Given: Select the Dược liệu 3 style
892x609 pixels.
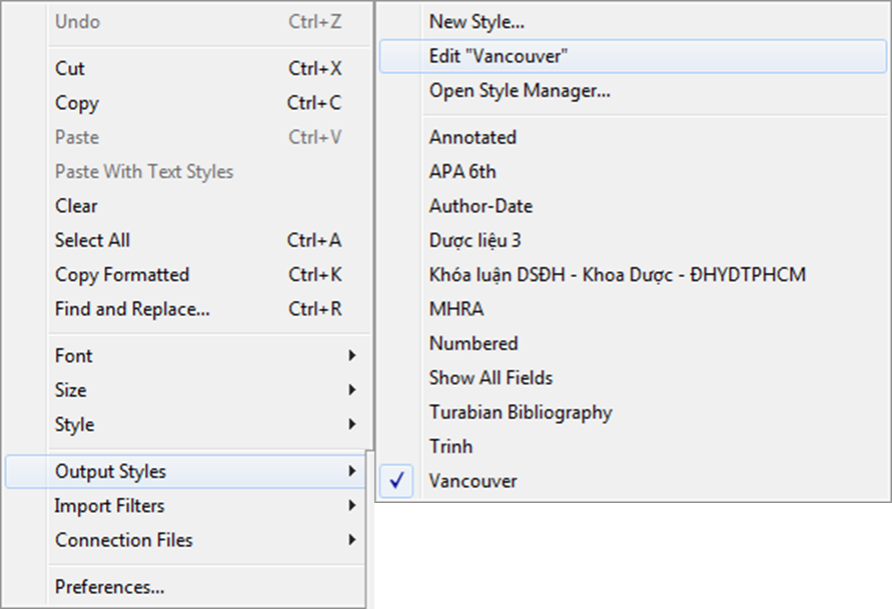Looking at the screenshot, I should [633, 240].
